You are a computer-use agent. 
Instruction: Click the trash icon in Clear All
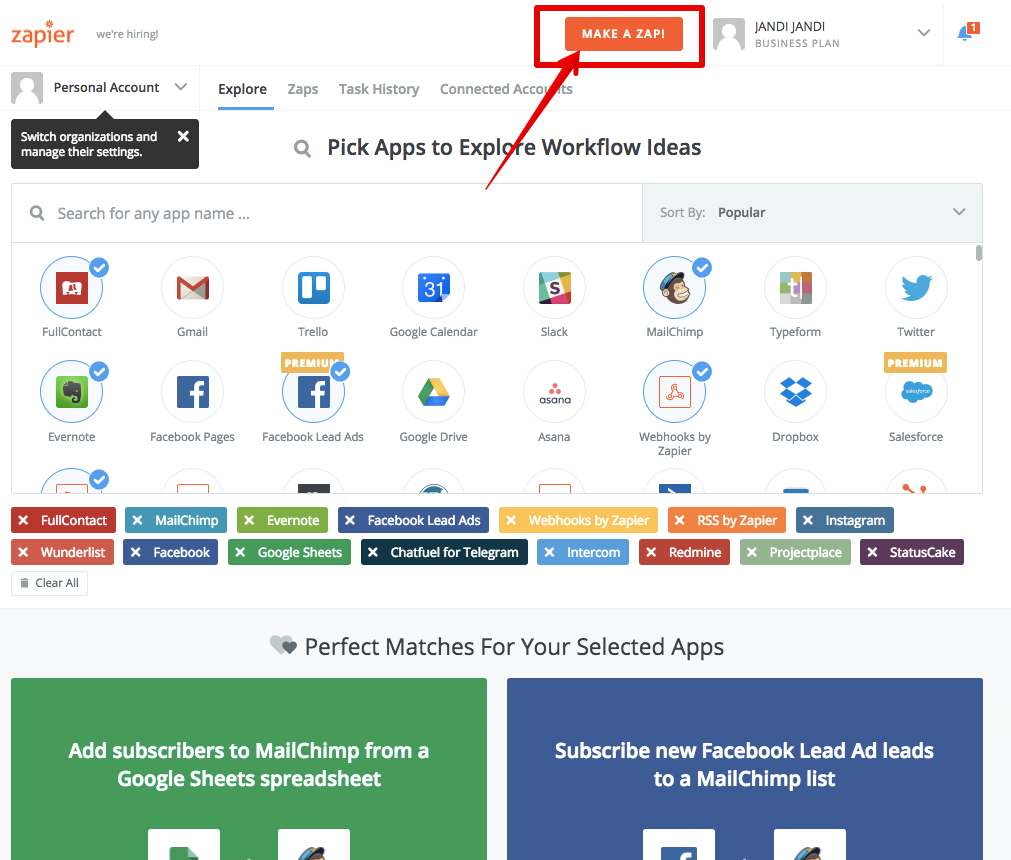pyautogui.click(x=25, y=583)
